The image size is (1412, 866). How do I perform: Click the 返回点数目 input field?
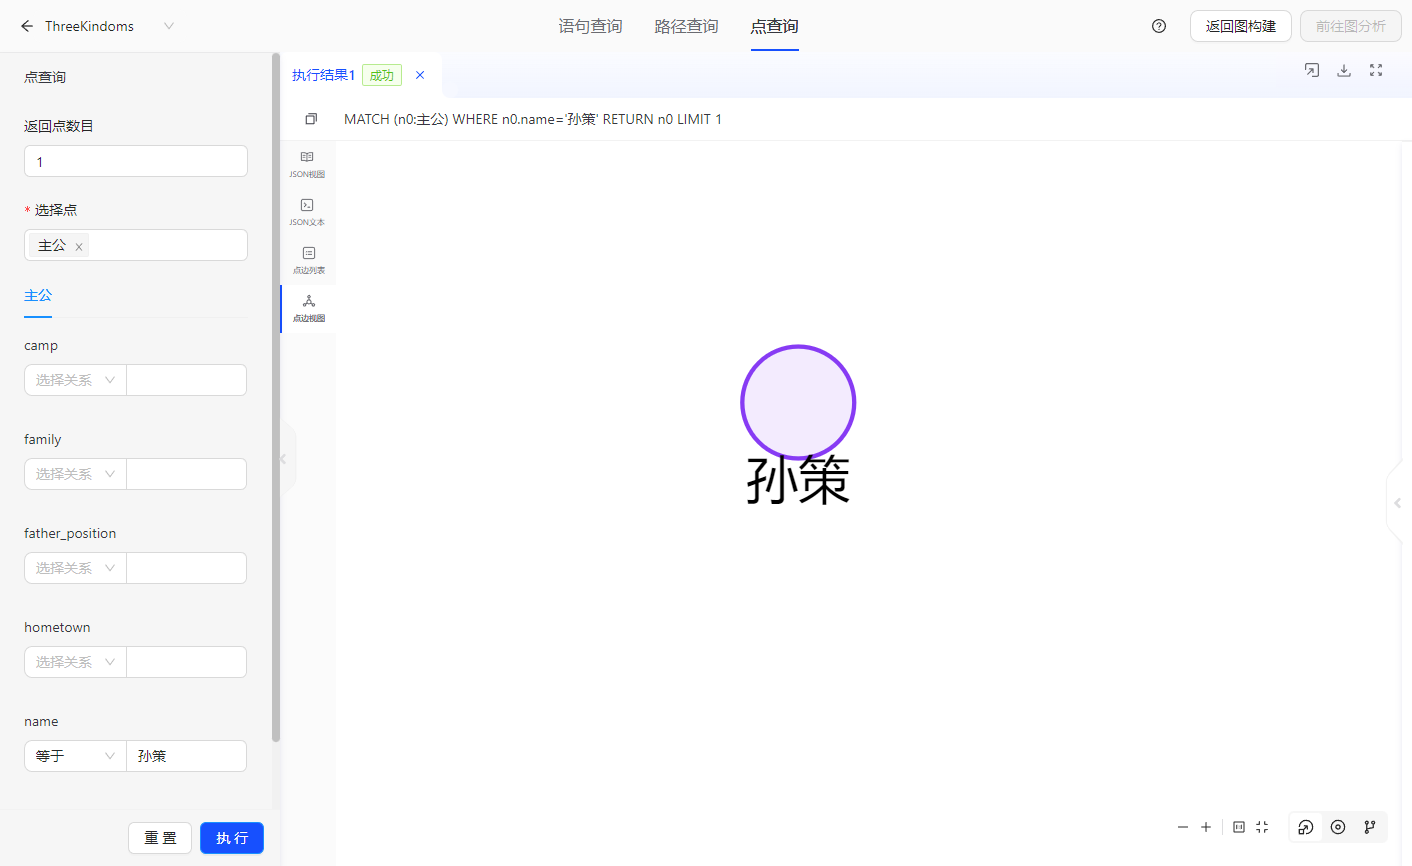point(136,161)
